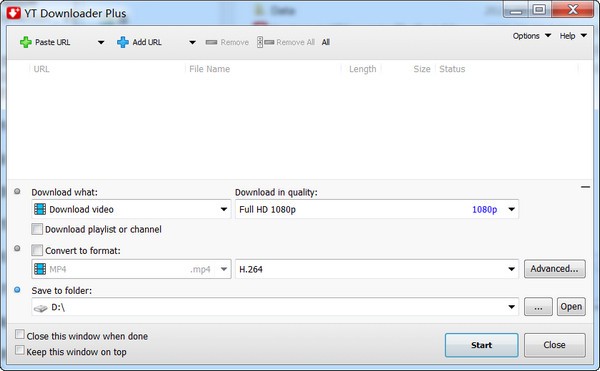Maximize the YT Downloader Plus window

(540, 10)
